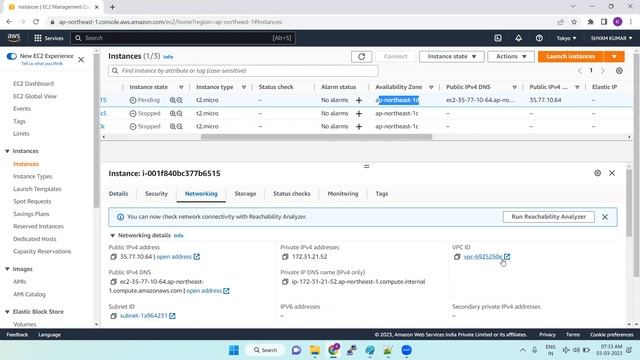
Task: Sort by Availability Zone column arrow
Action: pos(431,87)
